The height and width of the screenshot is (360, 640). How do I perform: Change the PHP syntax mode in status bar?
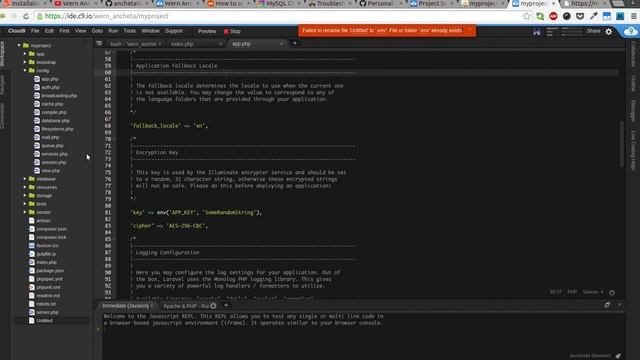pyautogui.click(x=572, y=292)
